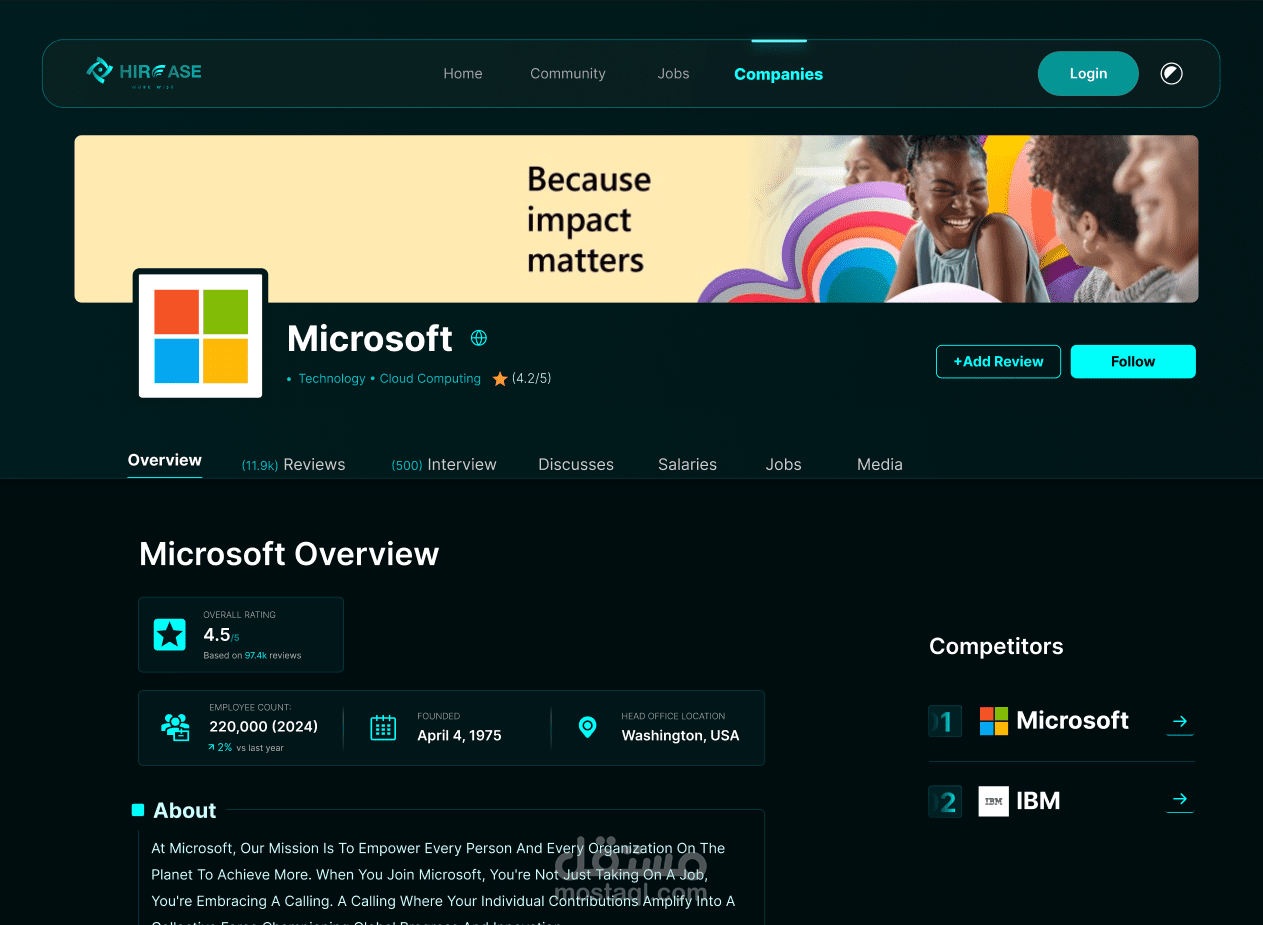Screen dimensions: 1263x925
Task: Open the Interview tab
Action: (444, 464)
